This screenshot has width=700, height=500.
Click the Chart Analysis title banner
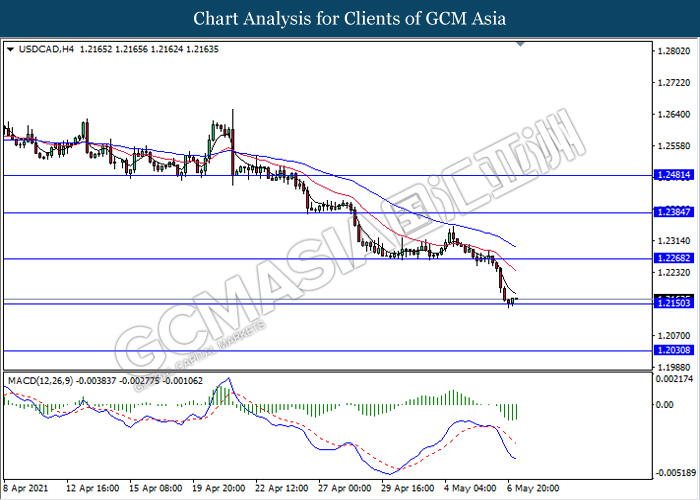350,18
